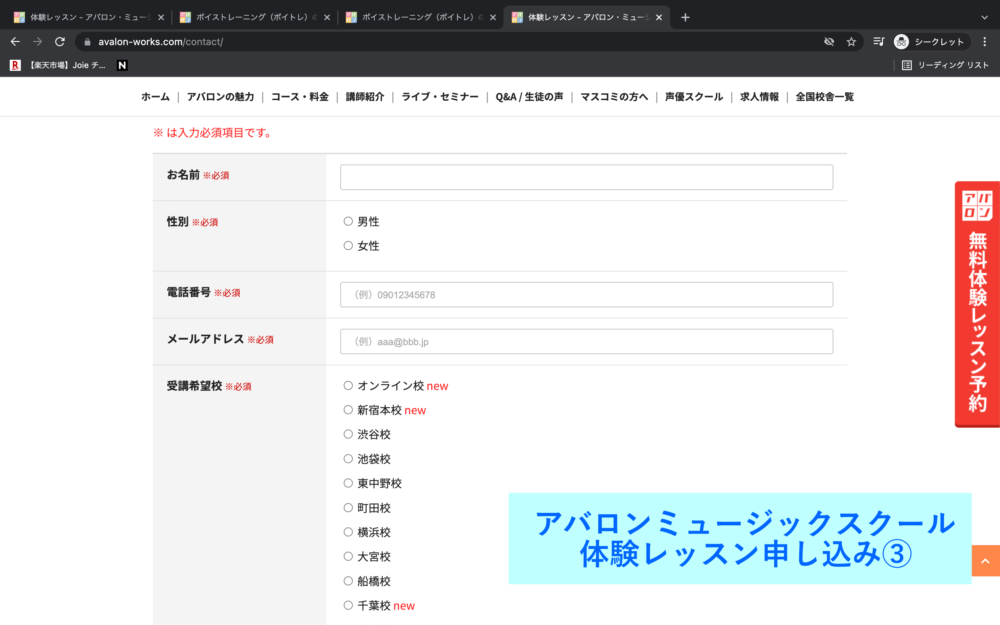Open Q&A / 生徒の声 menu item
The image size is (1000, 625).
pos(529,97)
